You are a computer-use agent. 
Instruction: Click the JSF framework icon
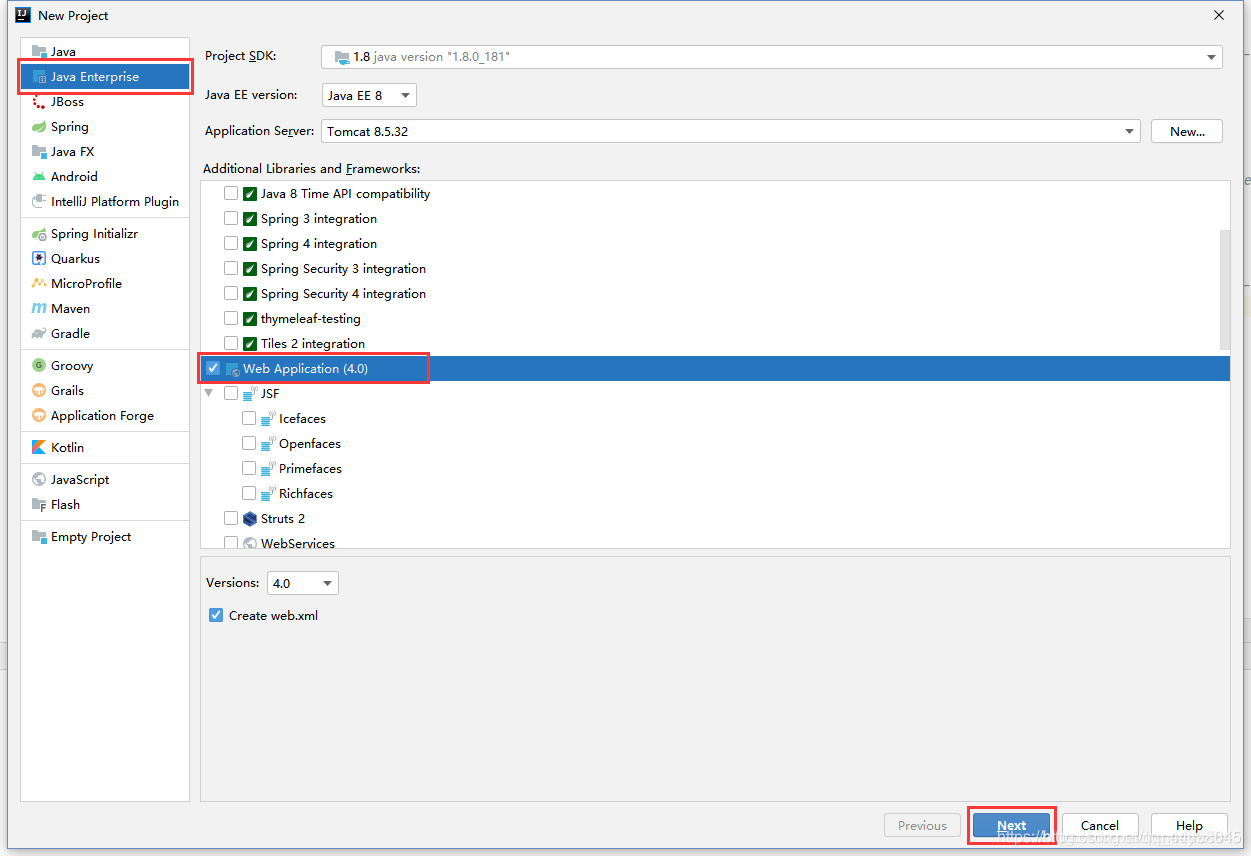[250, 394]
